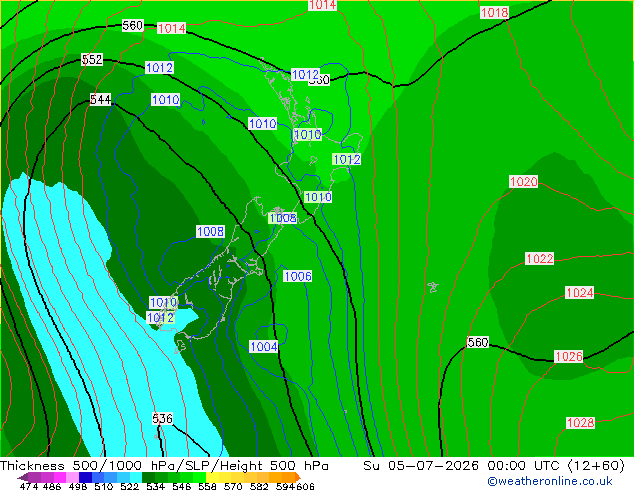Image resolution: width=634 pixels, height=490 pixels.
Task: Click the 1004 low pressure label
Action: pyautogui.click(x=264, y=346)
